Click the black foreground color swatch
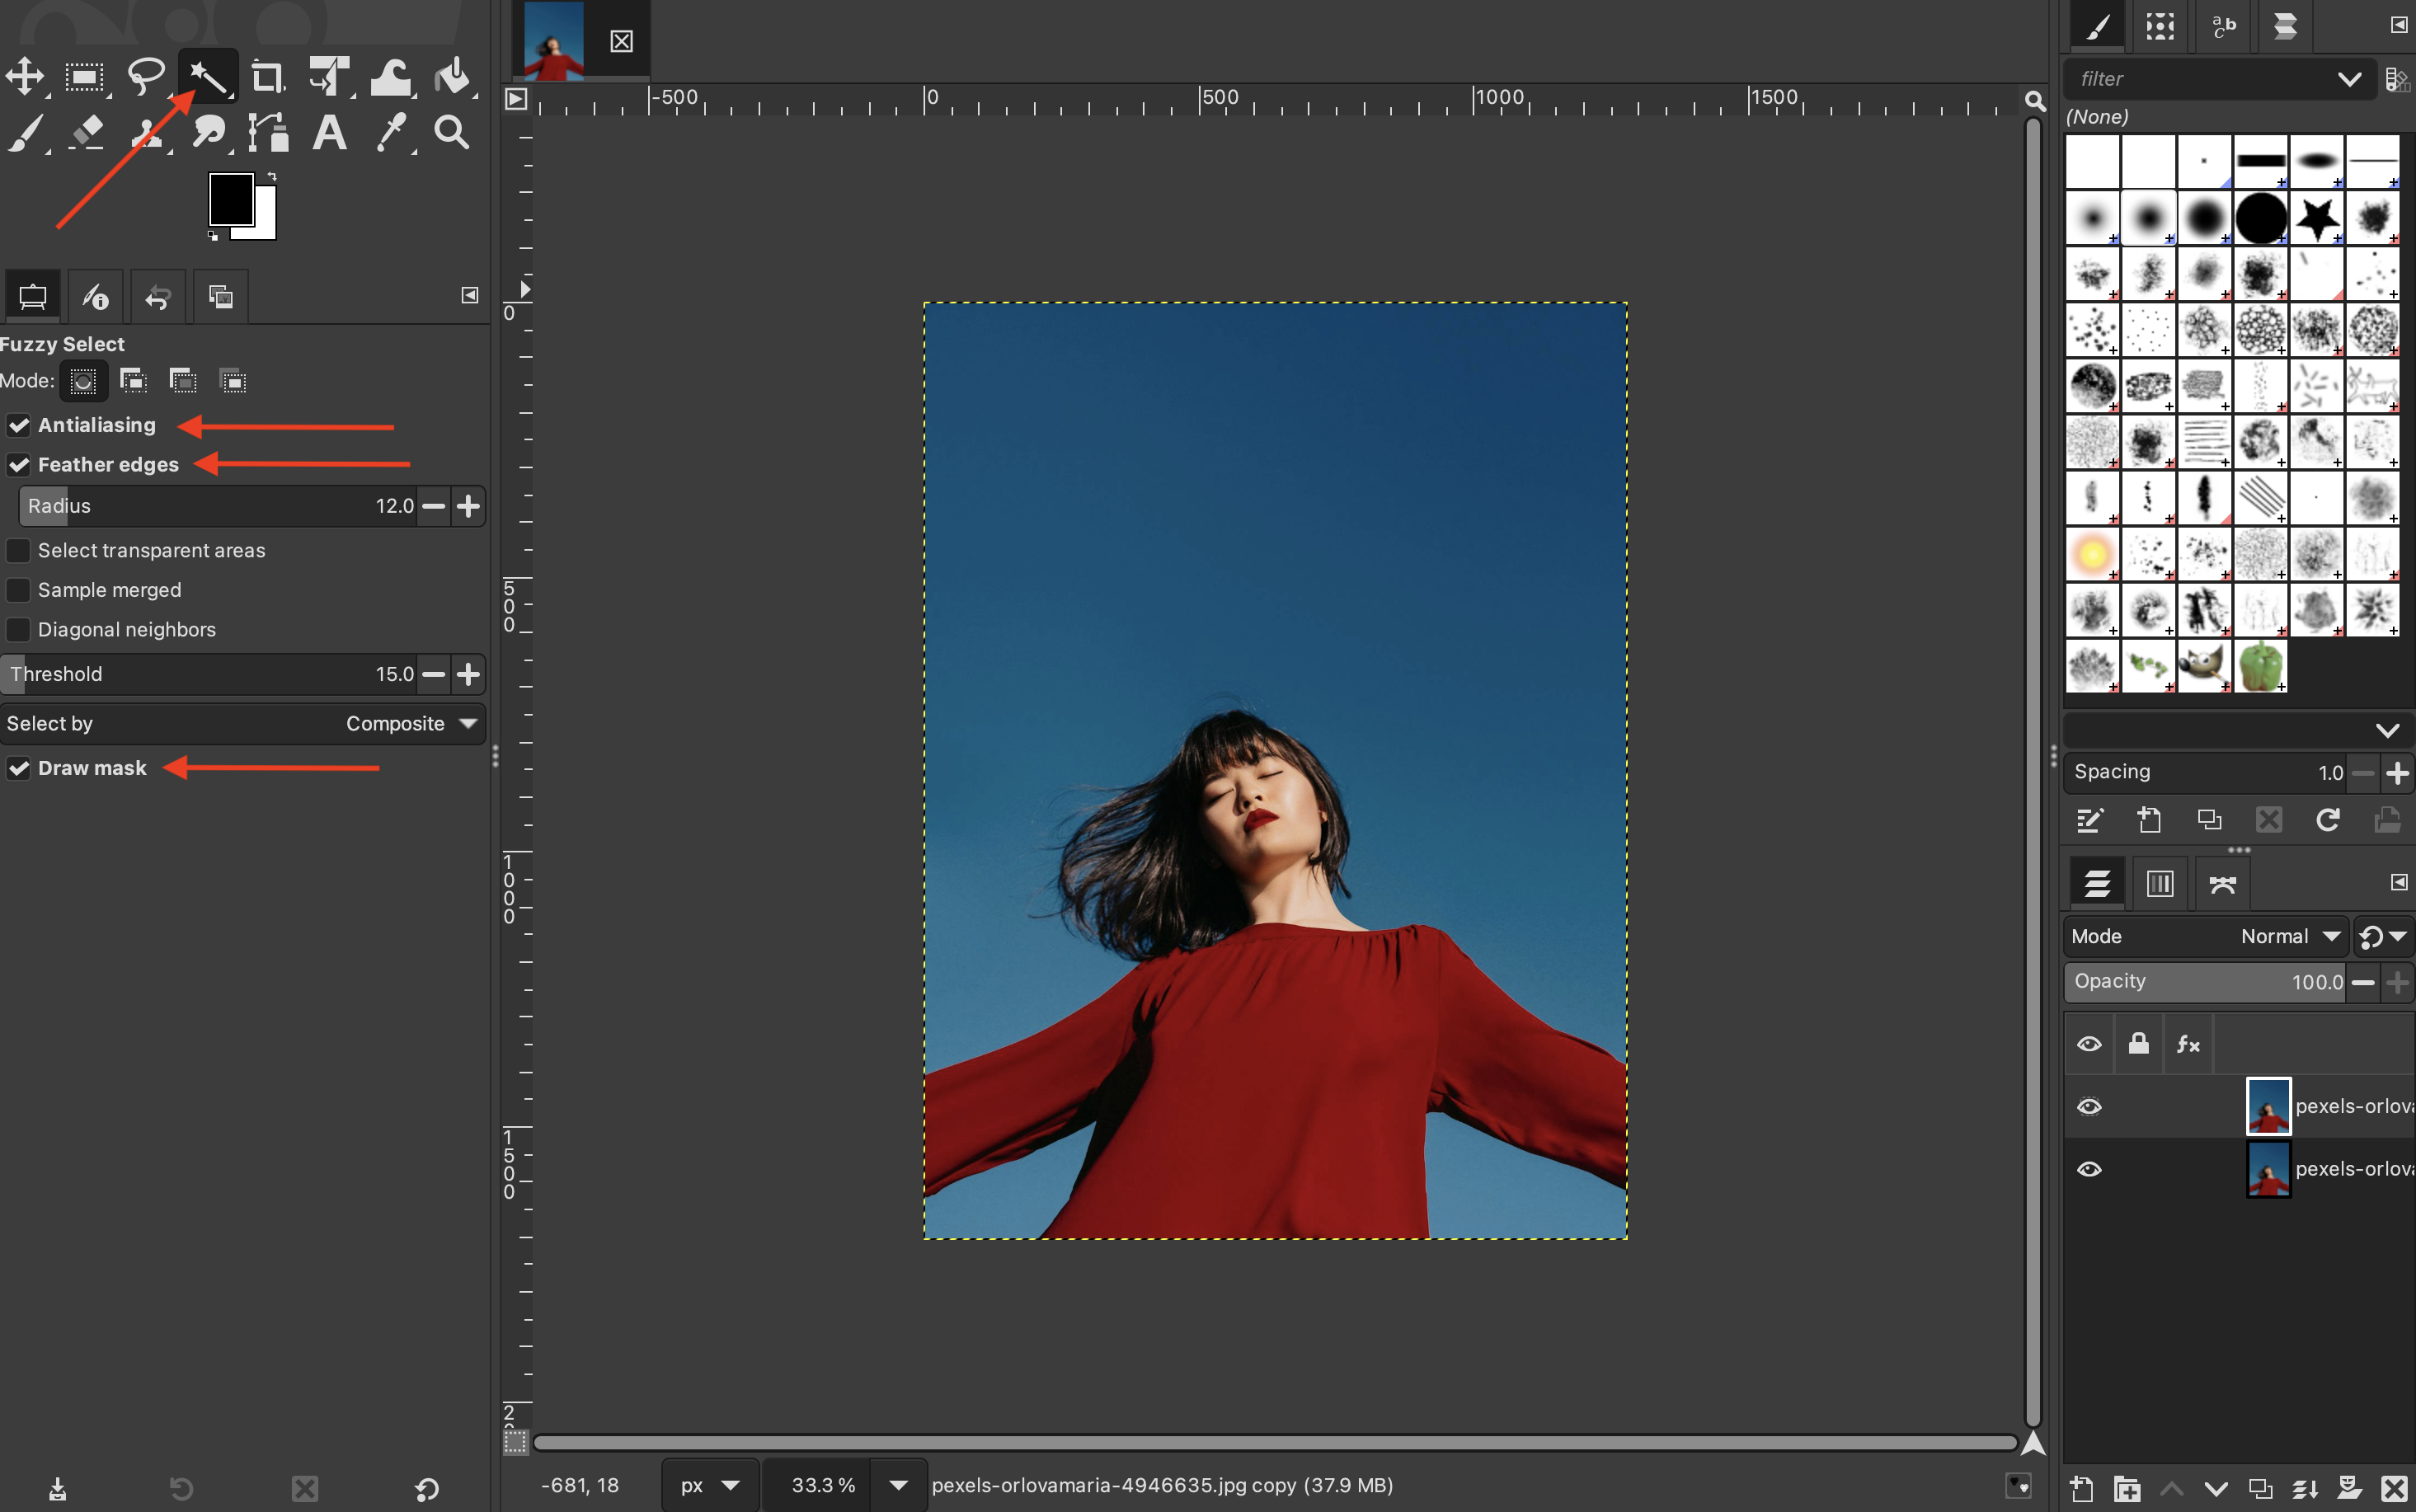Screen dimensions: 2416x1512 pos(229,199)
